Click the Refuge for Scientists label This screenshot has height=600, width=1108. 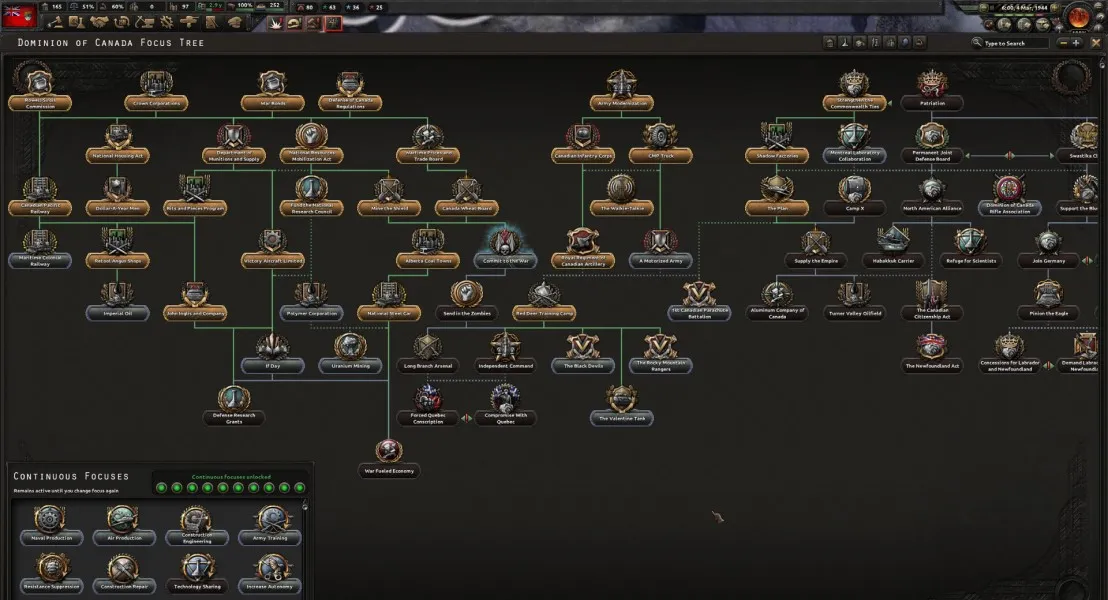click(971, 261)
